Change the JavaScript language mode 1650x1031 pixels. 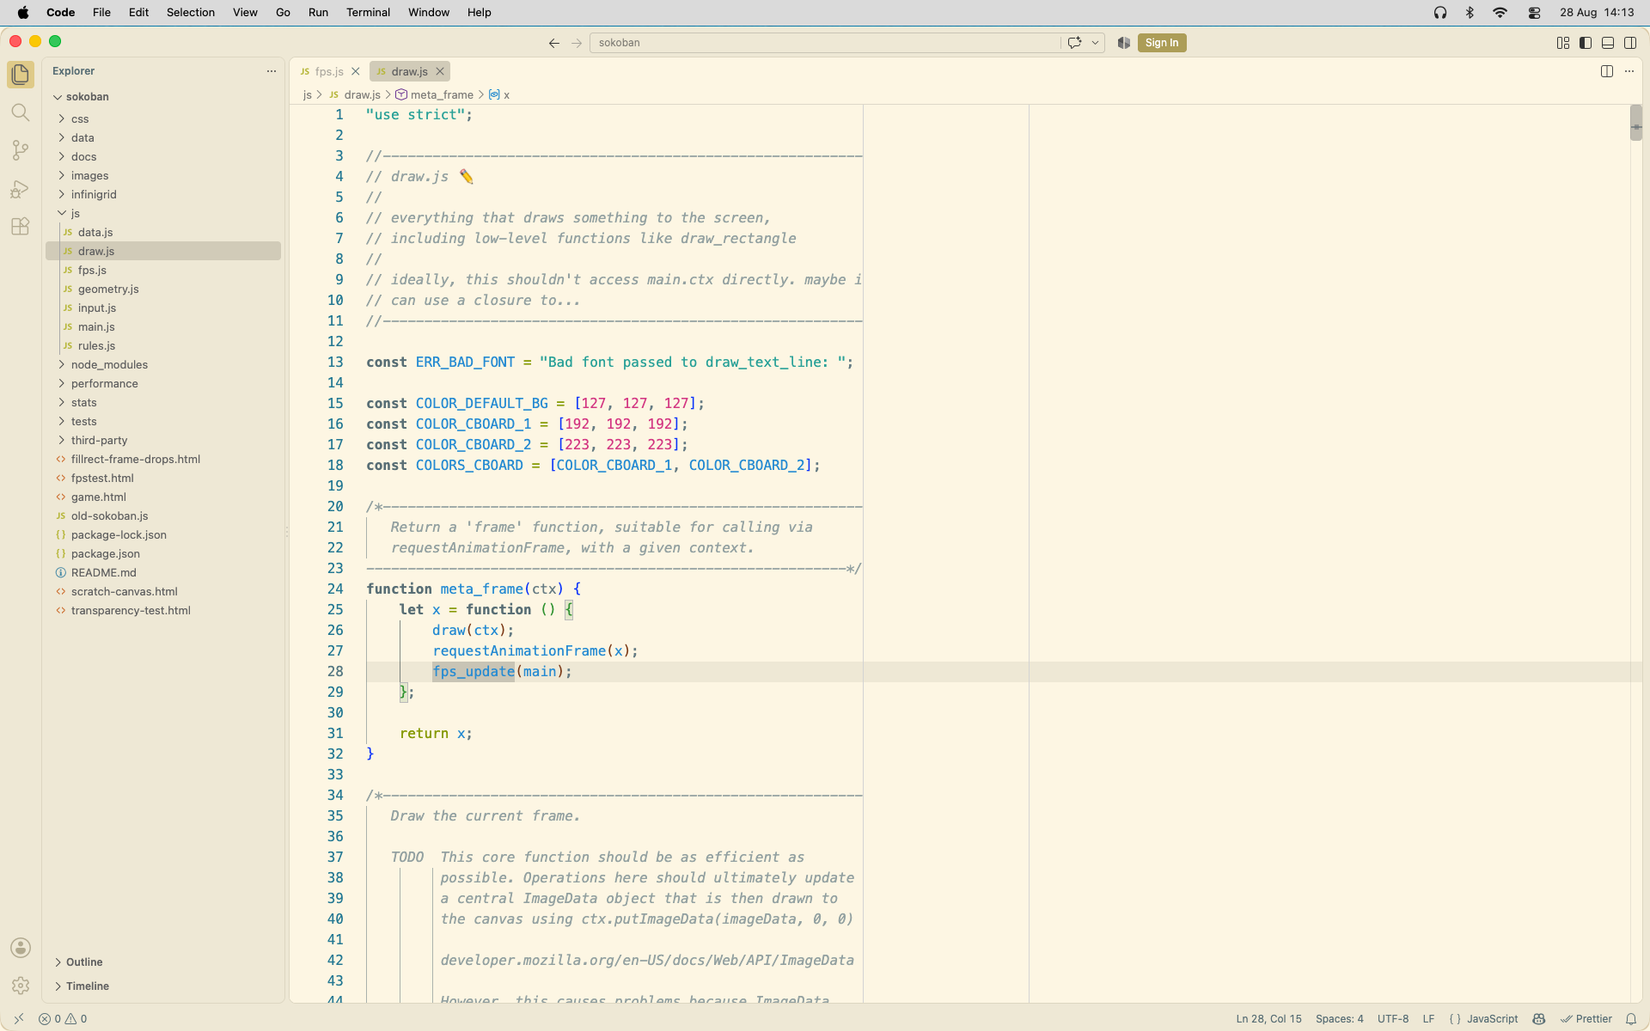(x=1492, y=1019)
